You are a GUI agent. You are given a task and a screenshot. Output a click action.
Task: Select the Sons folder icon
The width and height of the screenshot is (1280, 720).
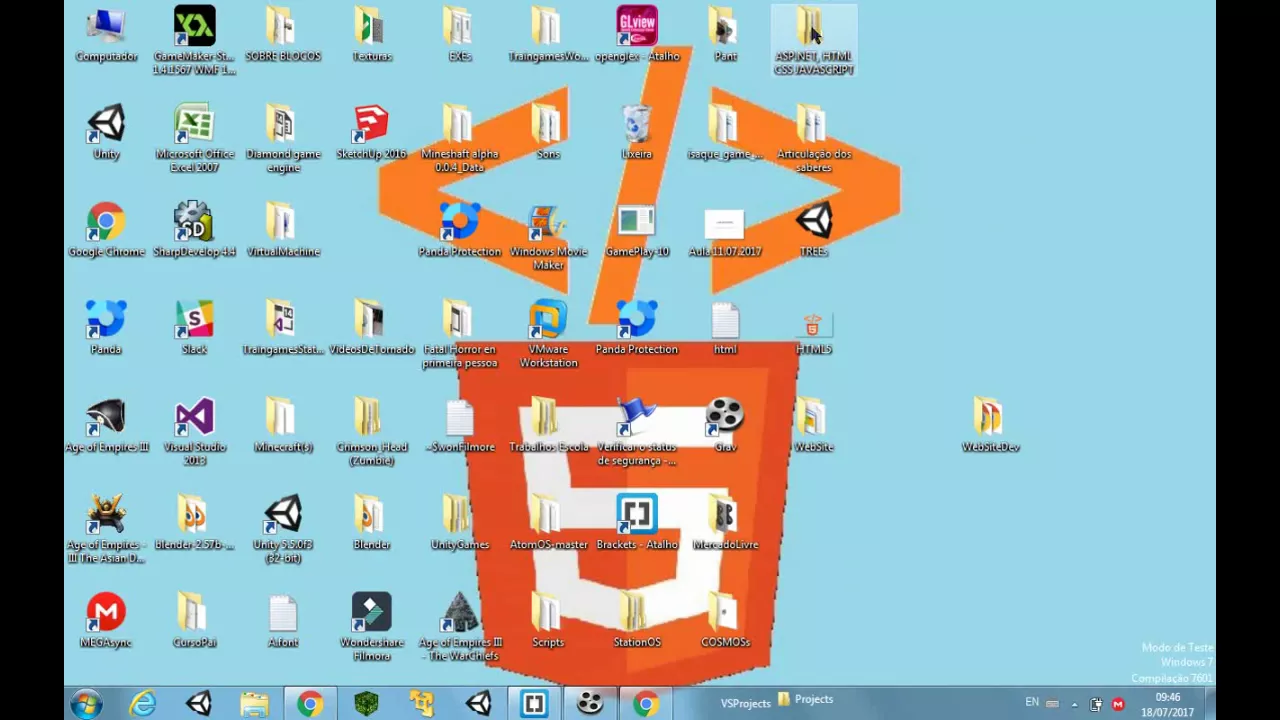click(548, 133)
